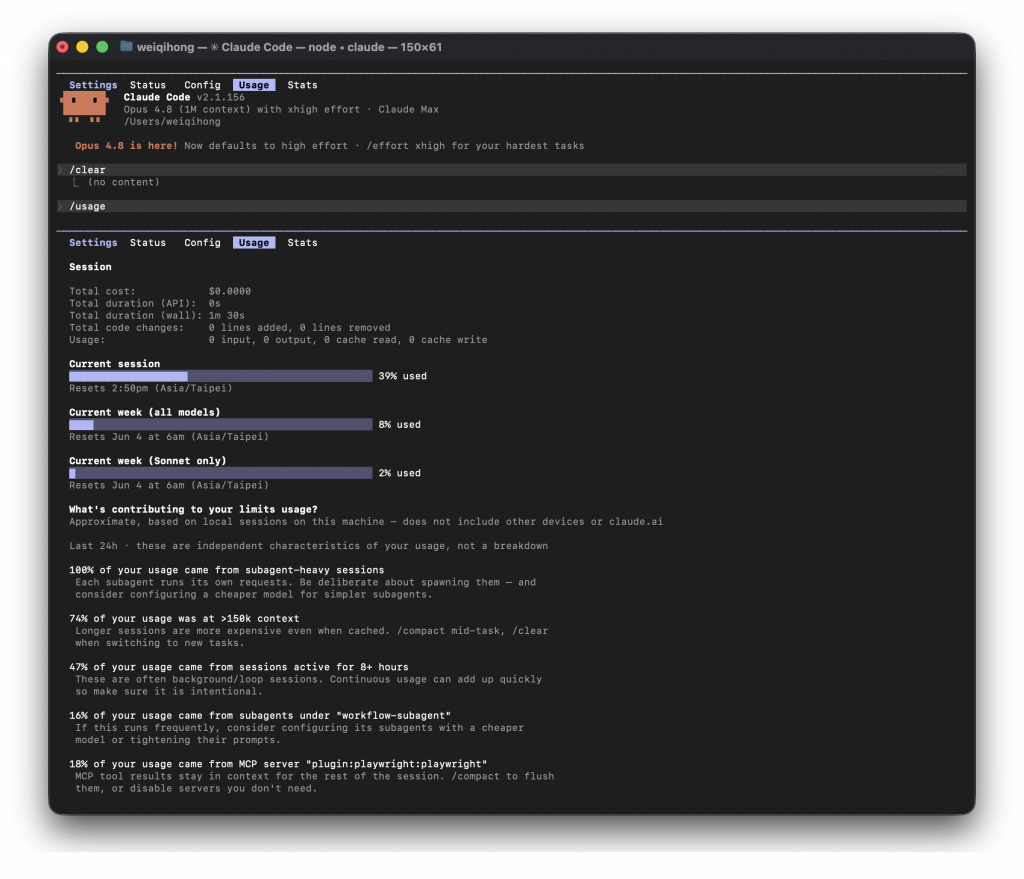This screenshot has height=879, width=1024.
Task: Click the Session heading
Action: [x=90, y=267]
